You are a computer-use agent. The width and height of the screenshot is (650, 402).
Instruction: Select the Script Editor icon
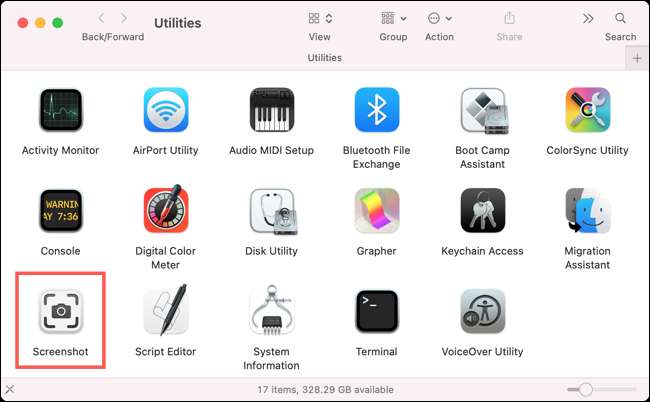166,310
